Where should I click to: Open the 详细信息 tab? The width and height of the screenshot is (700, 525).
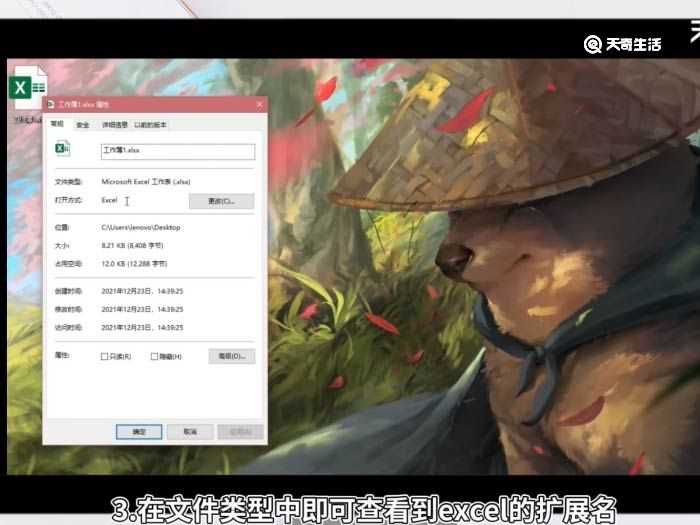tap(115, 125)
